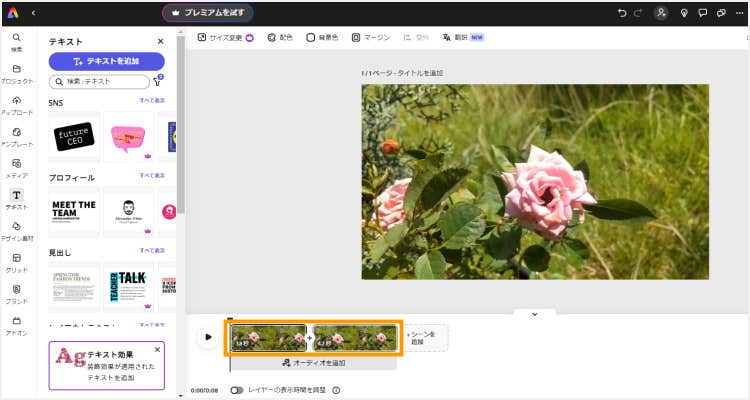Open the ブランド sidebar tab

[x=17, y=295]
